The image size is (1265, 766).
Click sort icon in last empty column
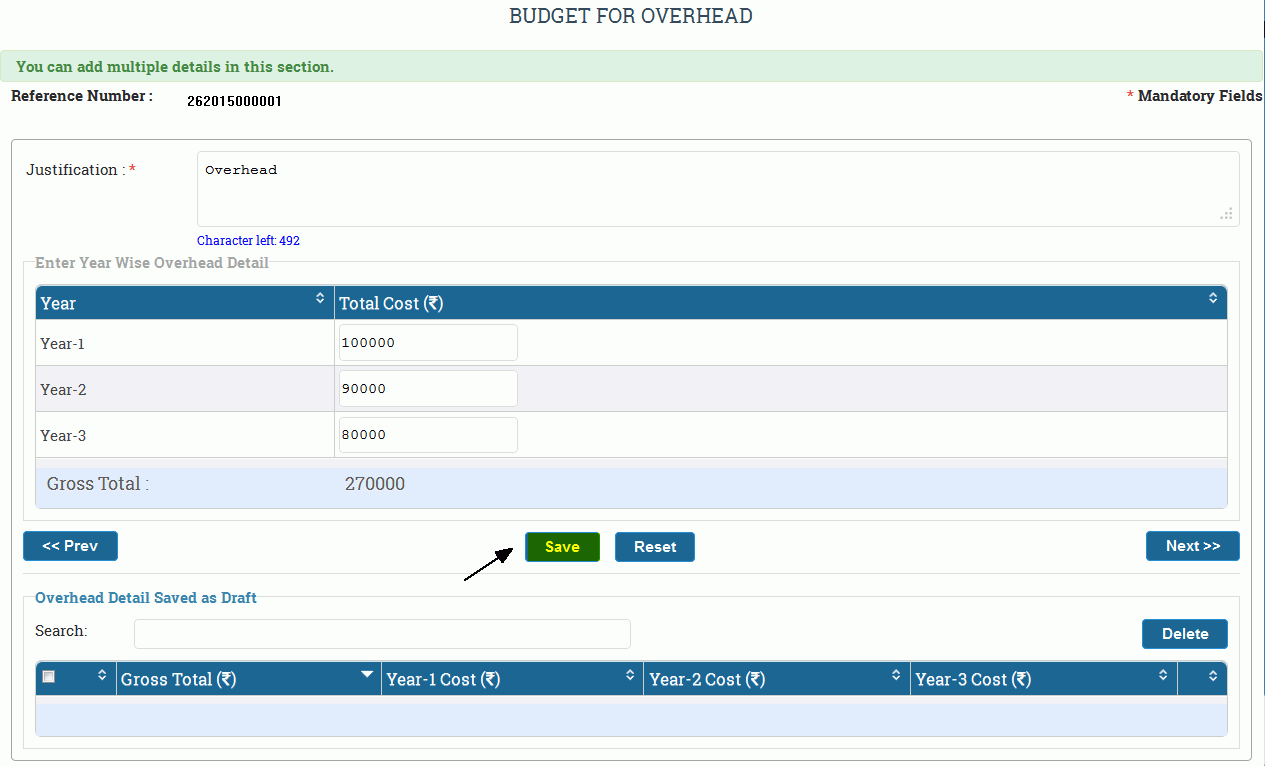tap(1212, 676)
